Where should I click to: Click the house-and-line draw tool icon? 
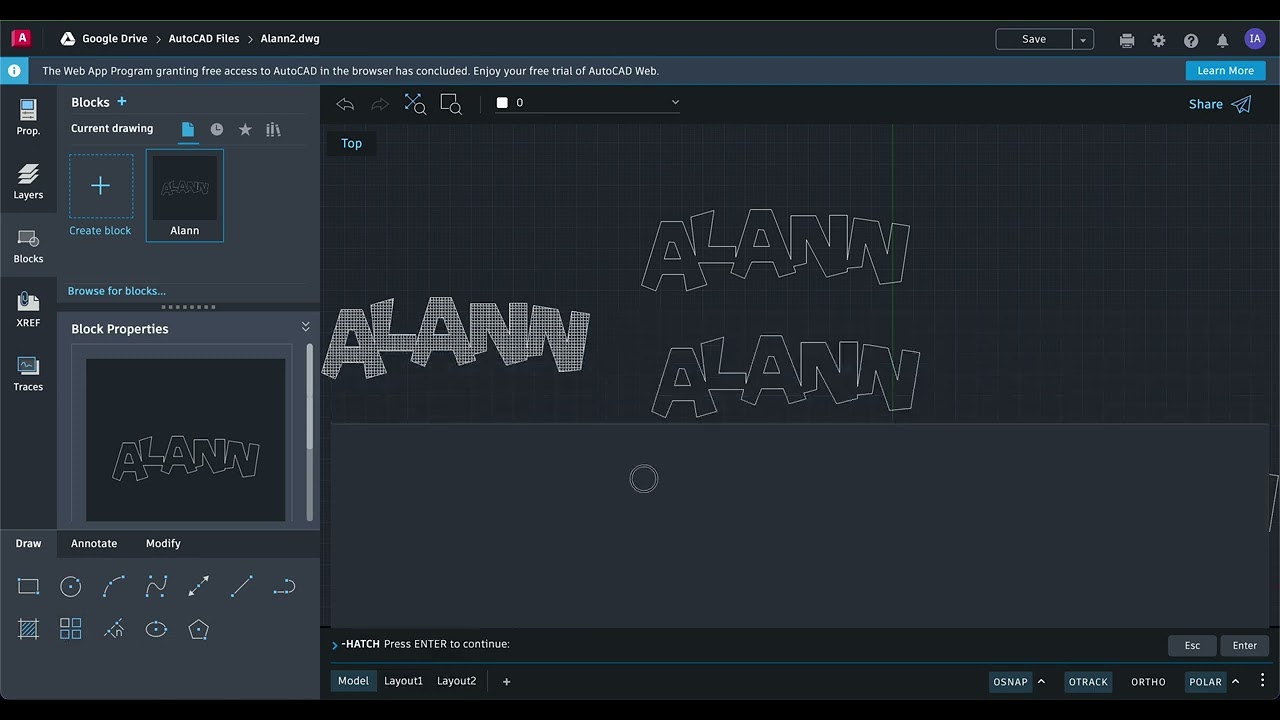(x=114, y=629)
